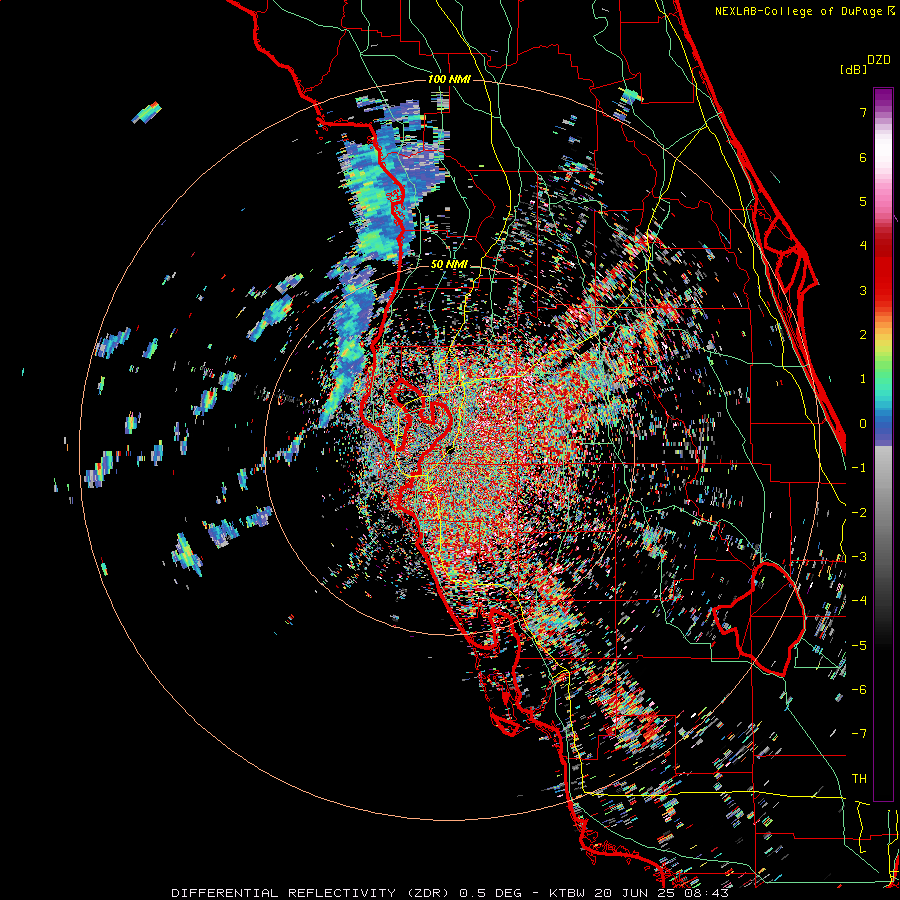
Task: Click the [dB] unit label
Action: 853,69
